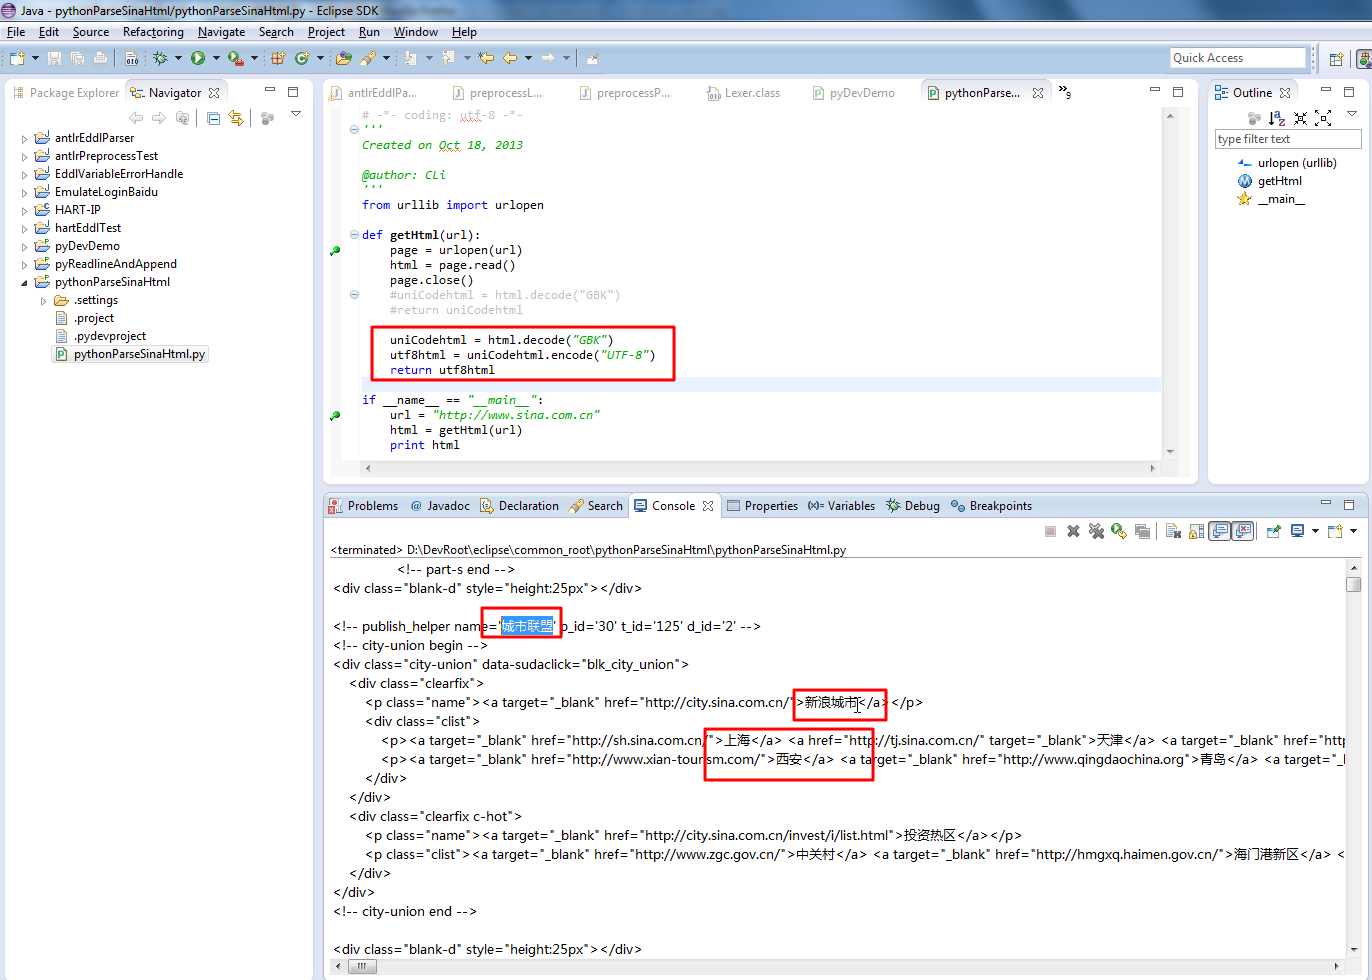Screen dimensions: 1372x980
Task: Toggle Link with Editor in Navigator
Action: click(x=236, y=118)
